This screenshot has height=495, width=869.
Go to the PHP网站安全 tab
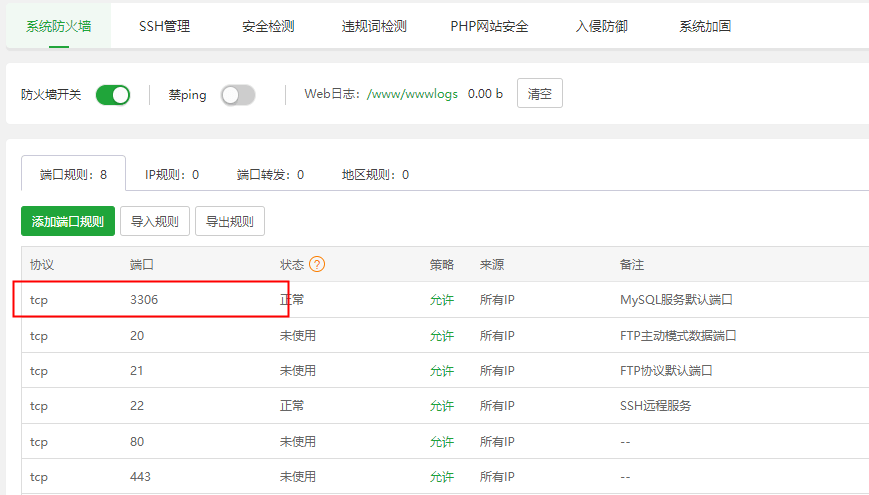pyautogui.click(x=489, y=26)
